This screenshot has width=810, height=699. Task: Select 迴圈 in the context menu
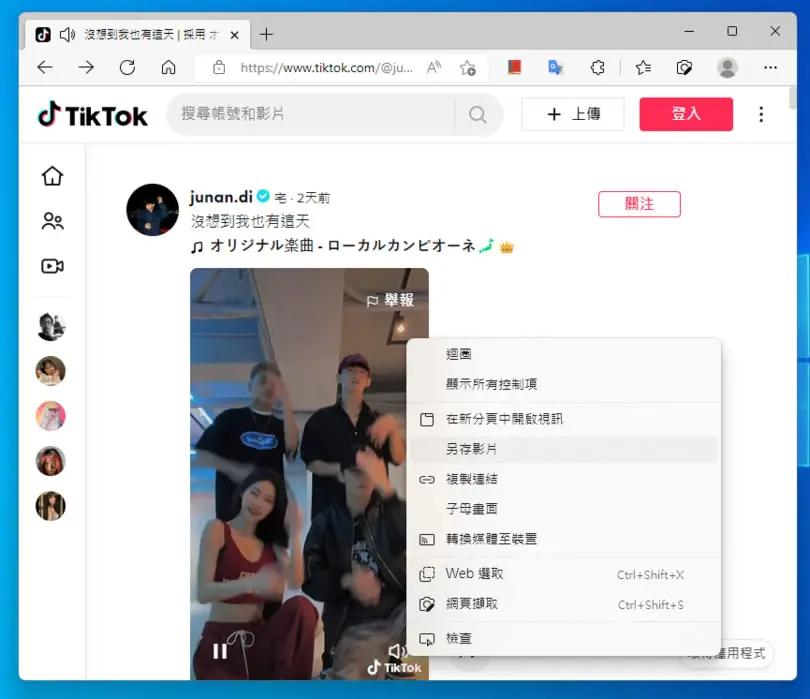(564, 354)
